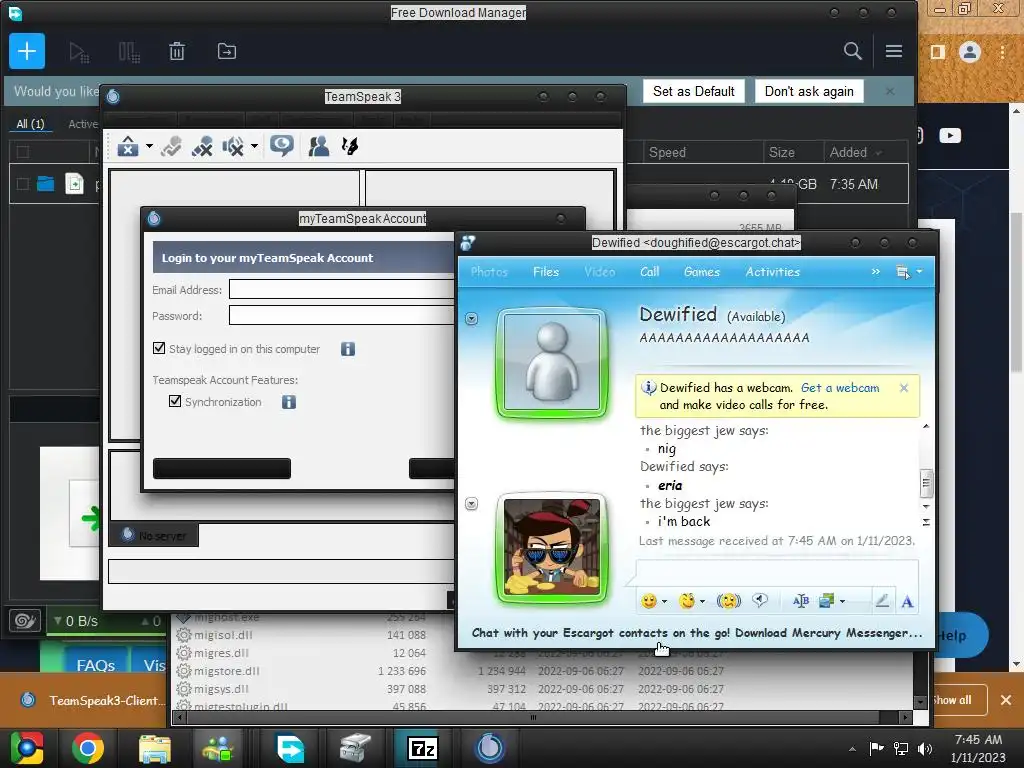Click the move-to-folder icon in FDM toolbar
The width and height of the screenshot is (1024, 768).
[227, 51]
